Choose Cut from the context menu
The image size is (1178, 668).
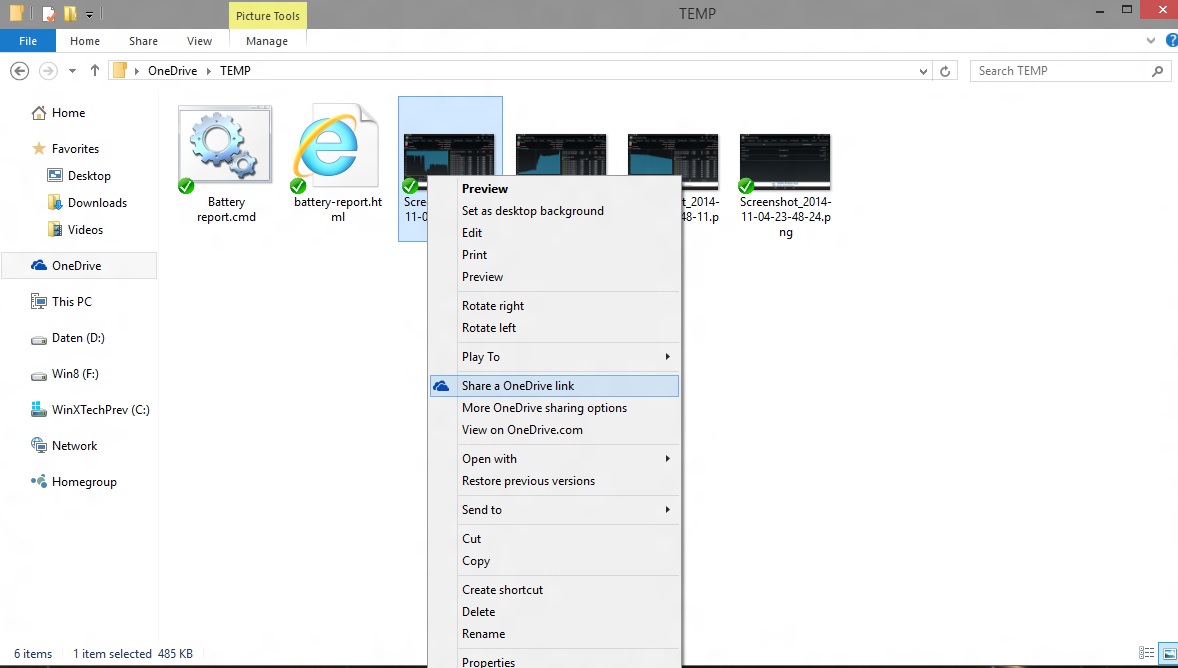point(554,539)
